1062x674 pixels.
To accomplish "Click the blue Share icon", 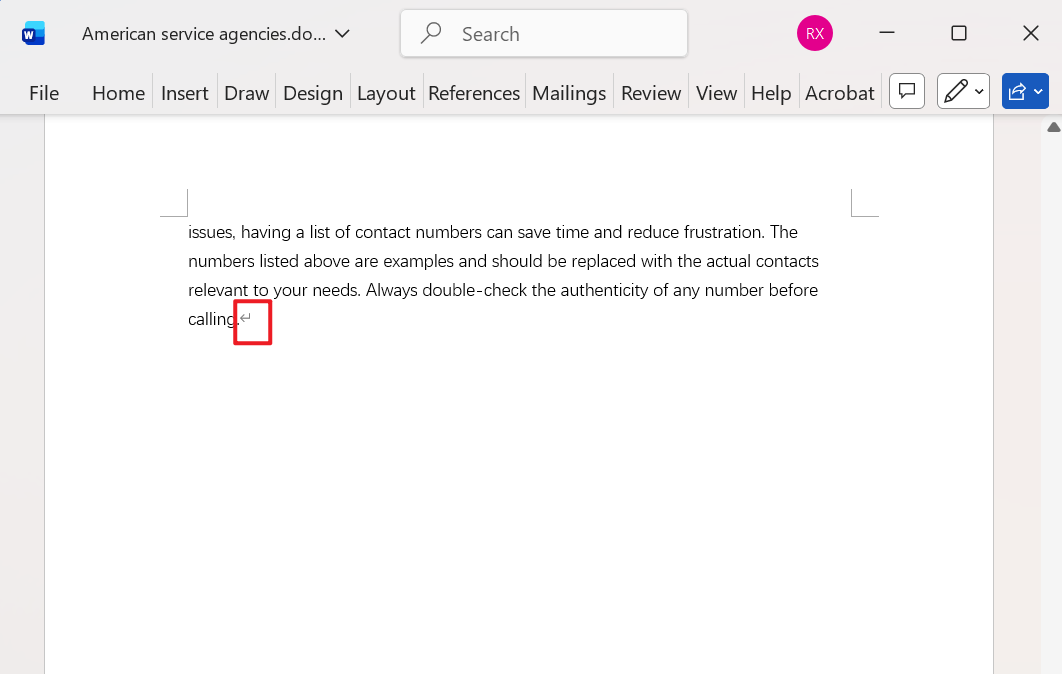I will [1017, 91].
